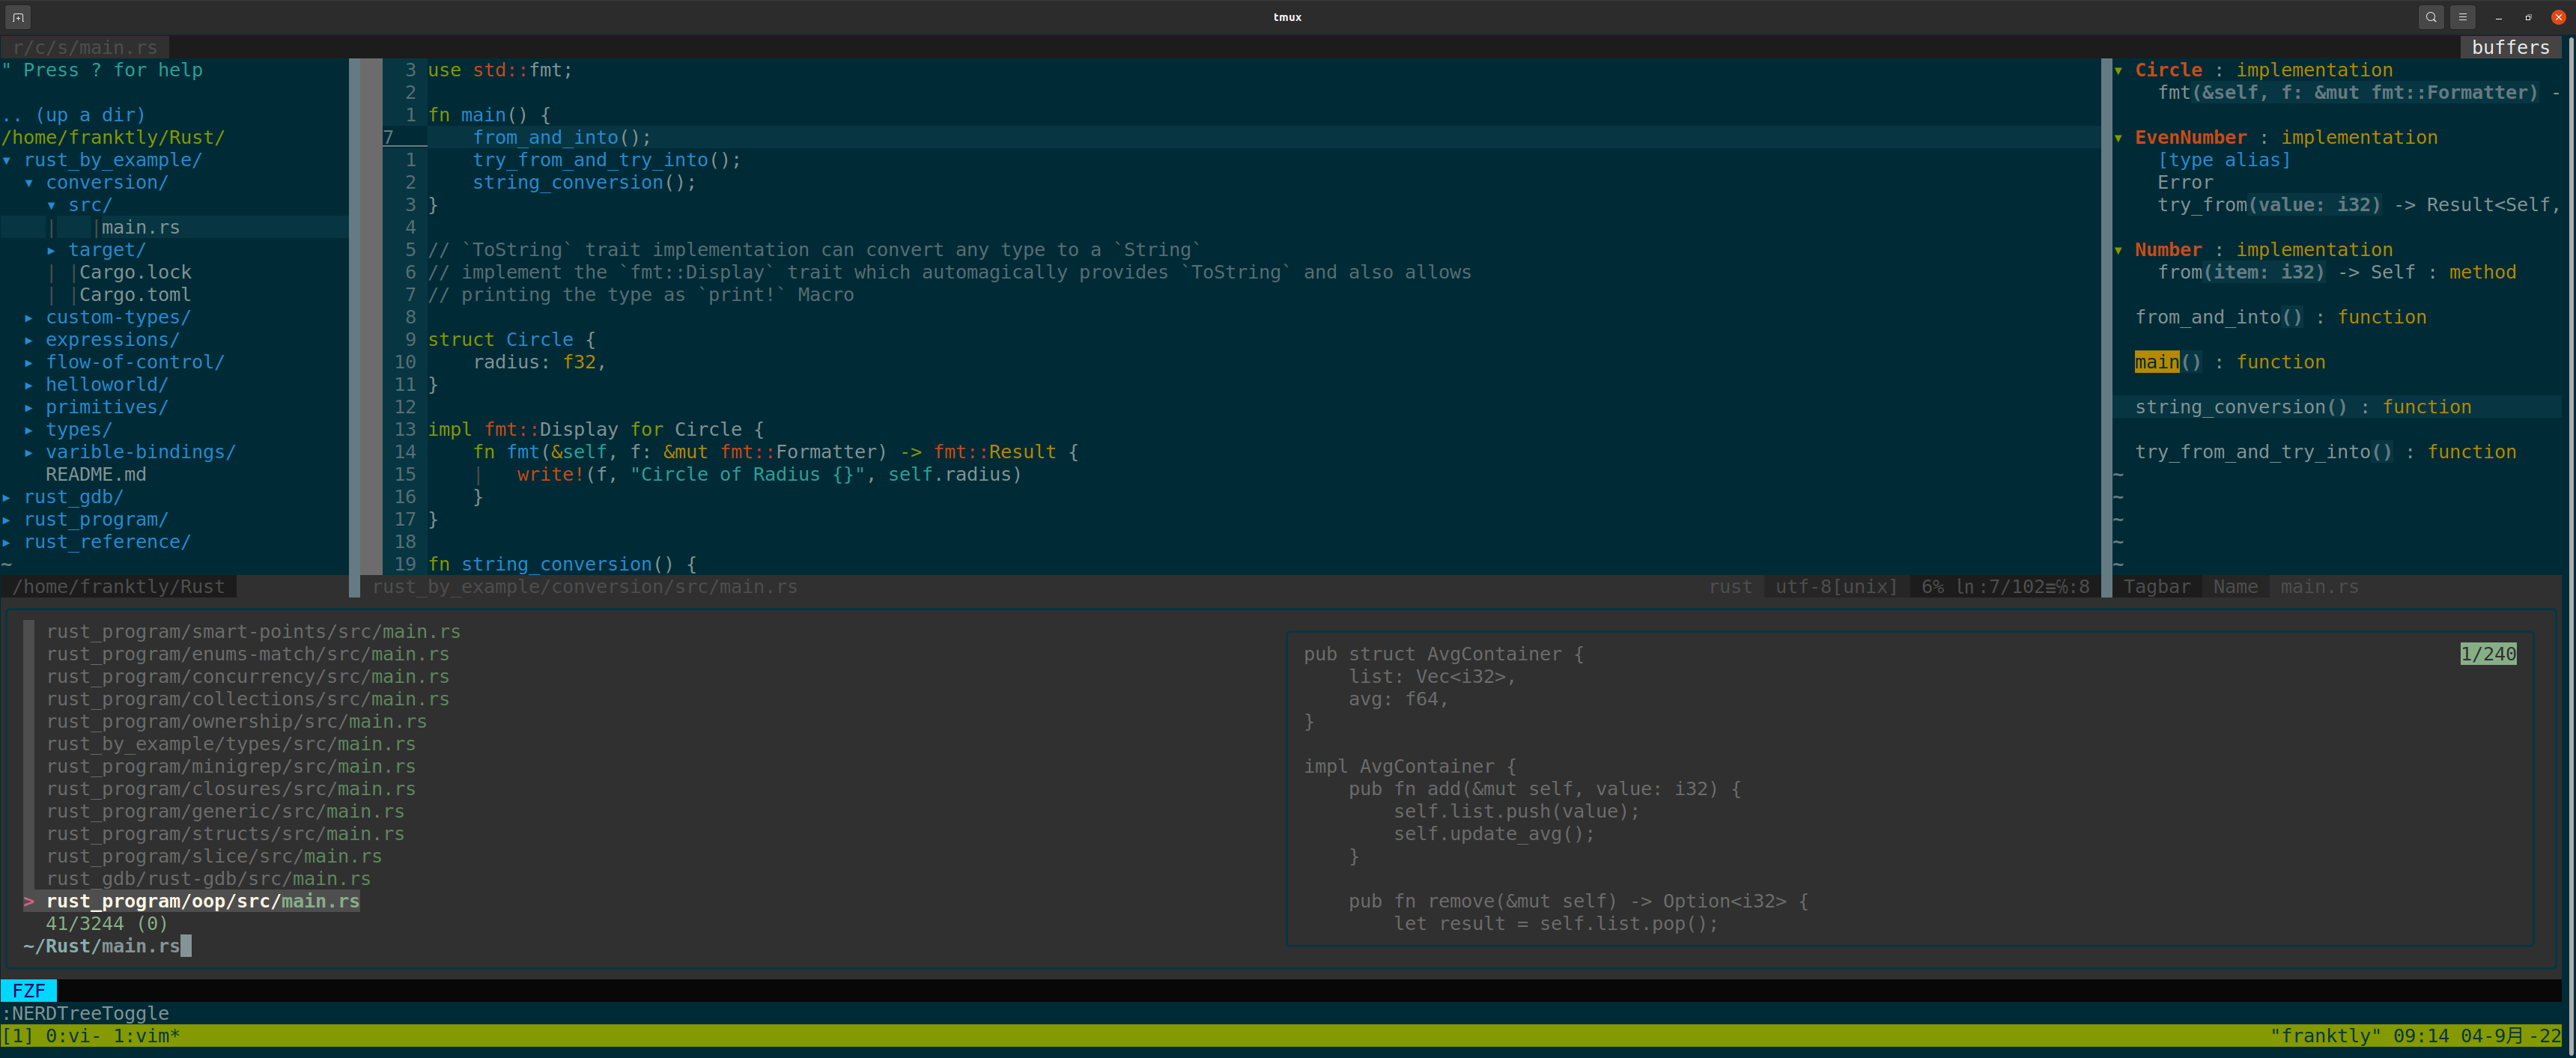
Task: Expand the rust_reference/ folder arrow
Action: pos(7,542)
